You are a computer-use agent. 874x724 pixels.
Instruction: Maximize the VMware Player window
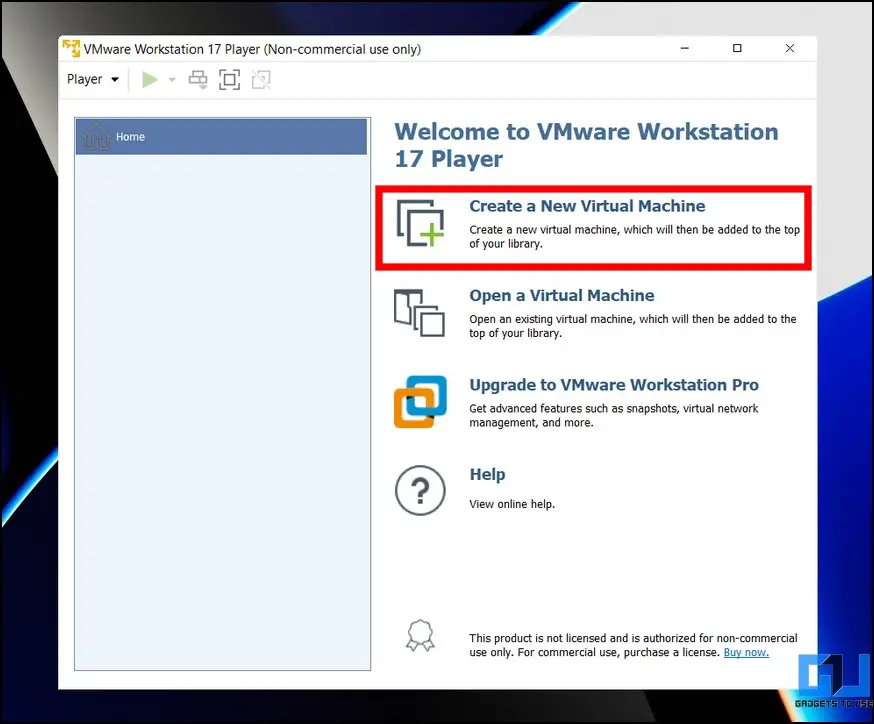click(x=737, y=49)
